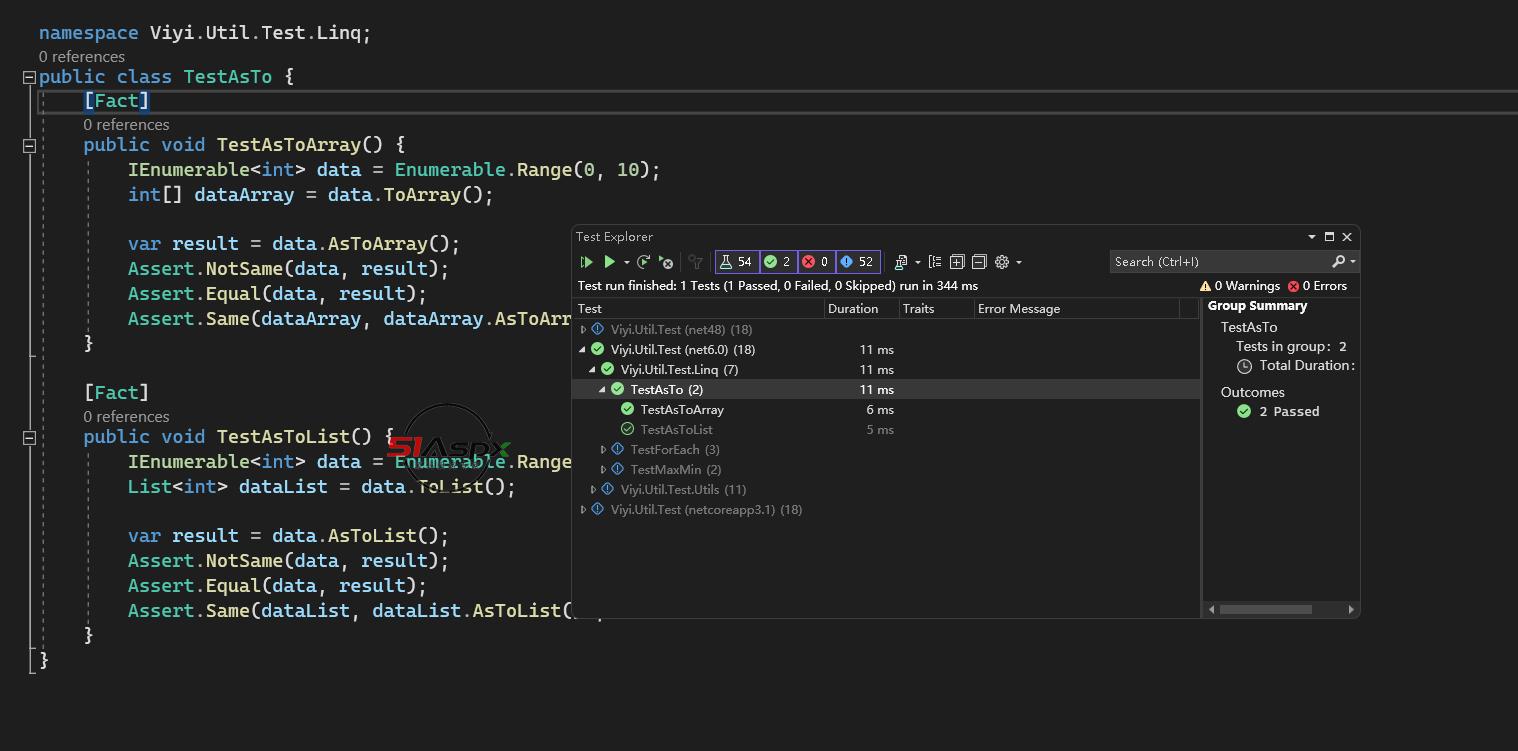Click the not-run icon beside TestForEach
Image resolution: width=1518 pixels, height=751 pixels.
pyautogui.click(x=617, y=449)
